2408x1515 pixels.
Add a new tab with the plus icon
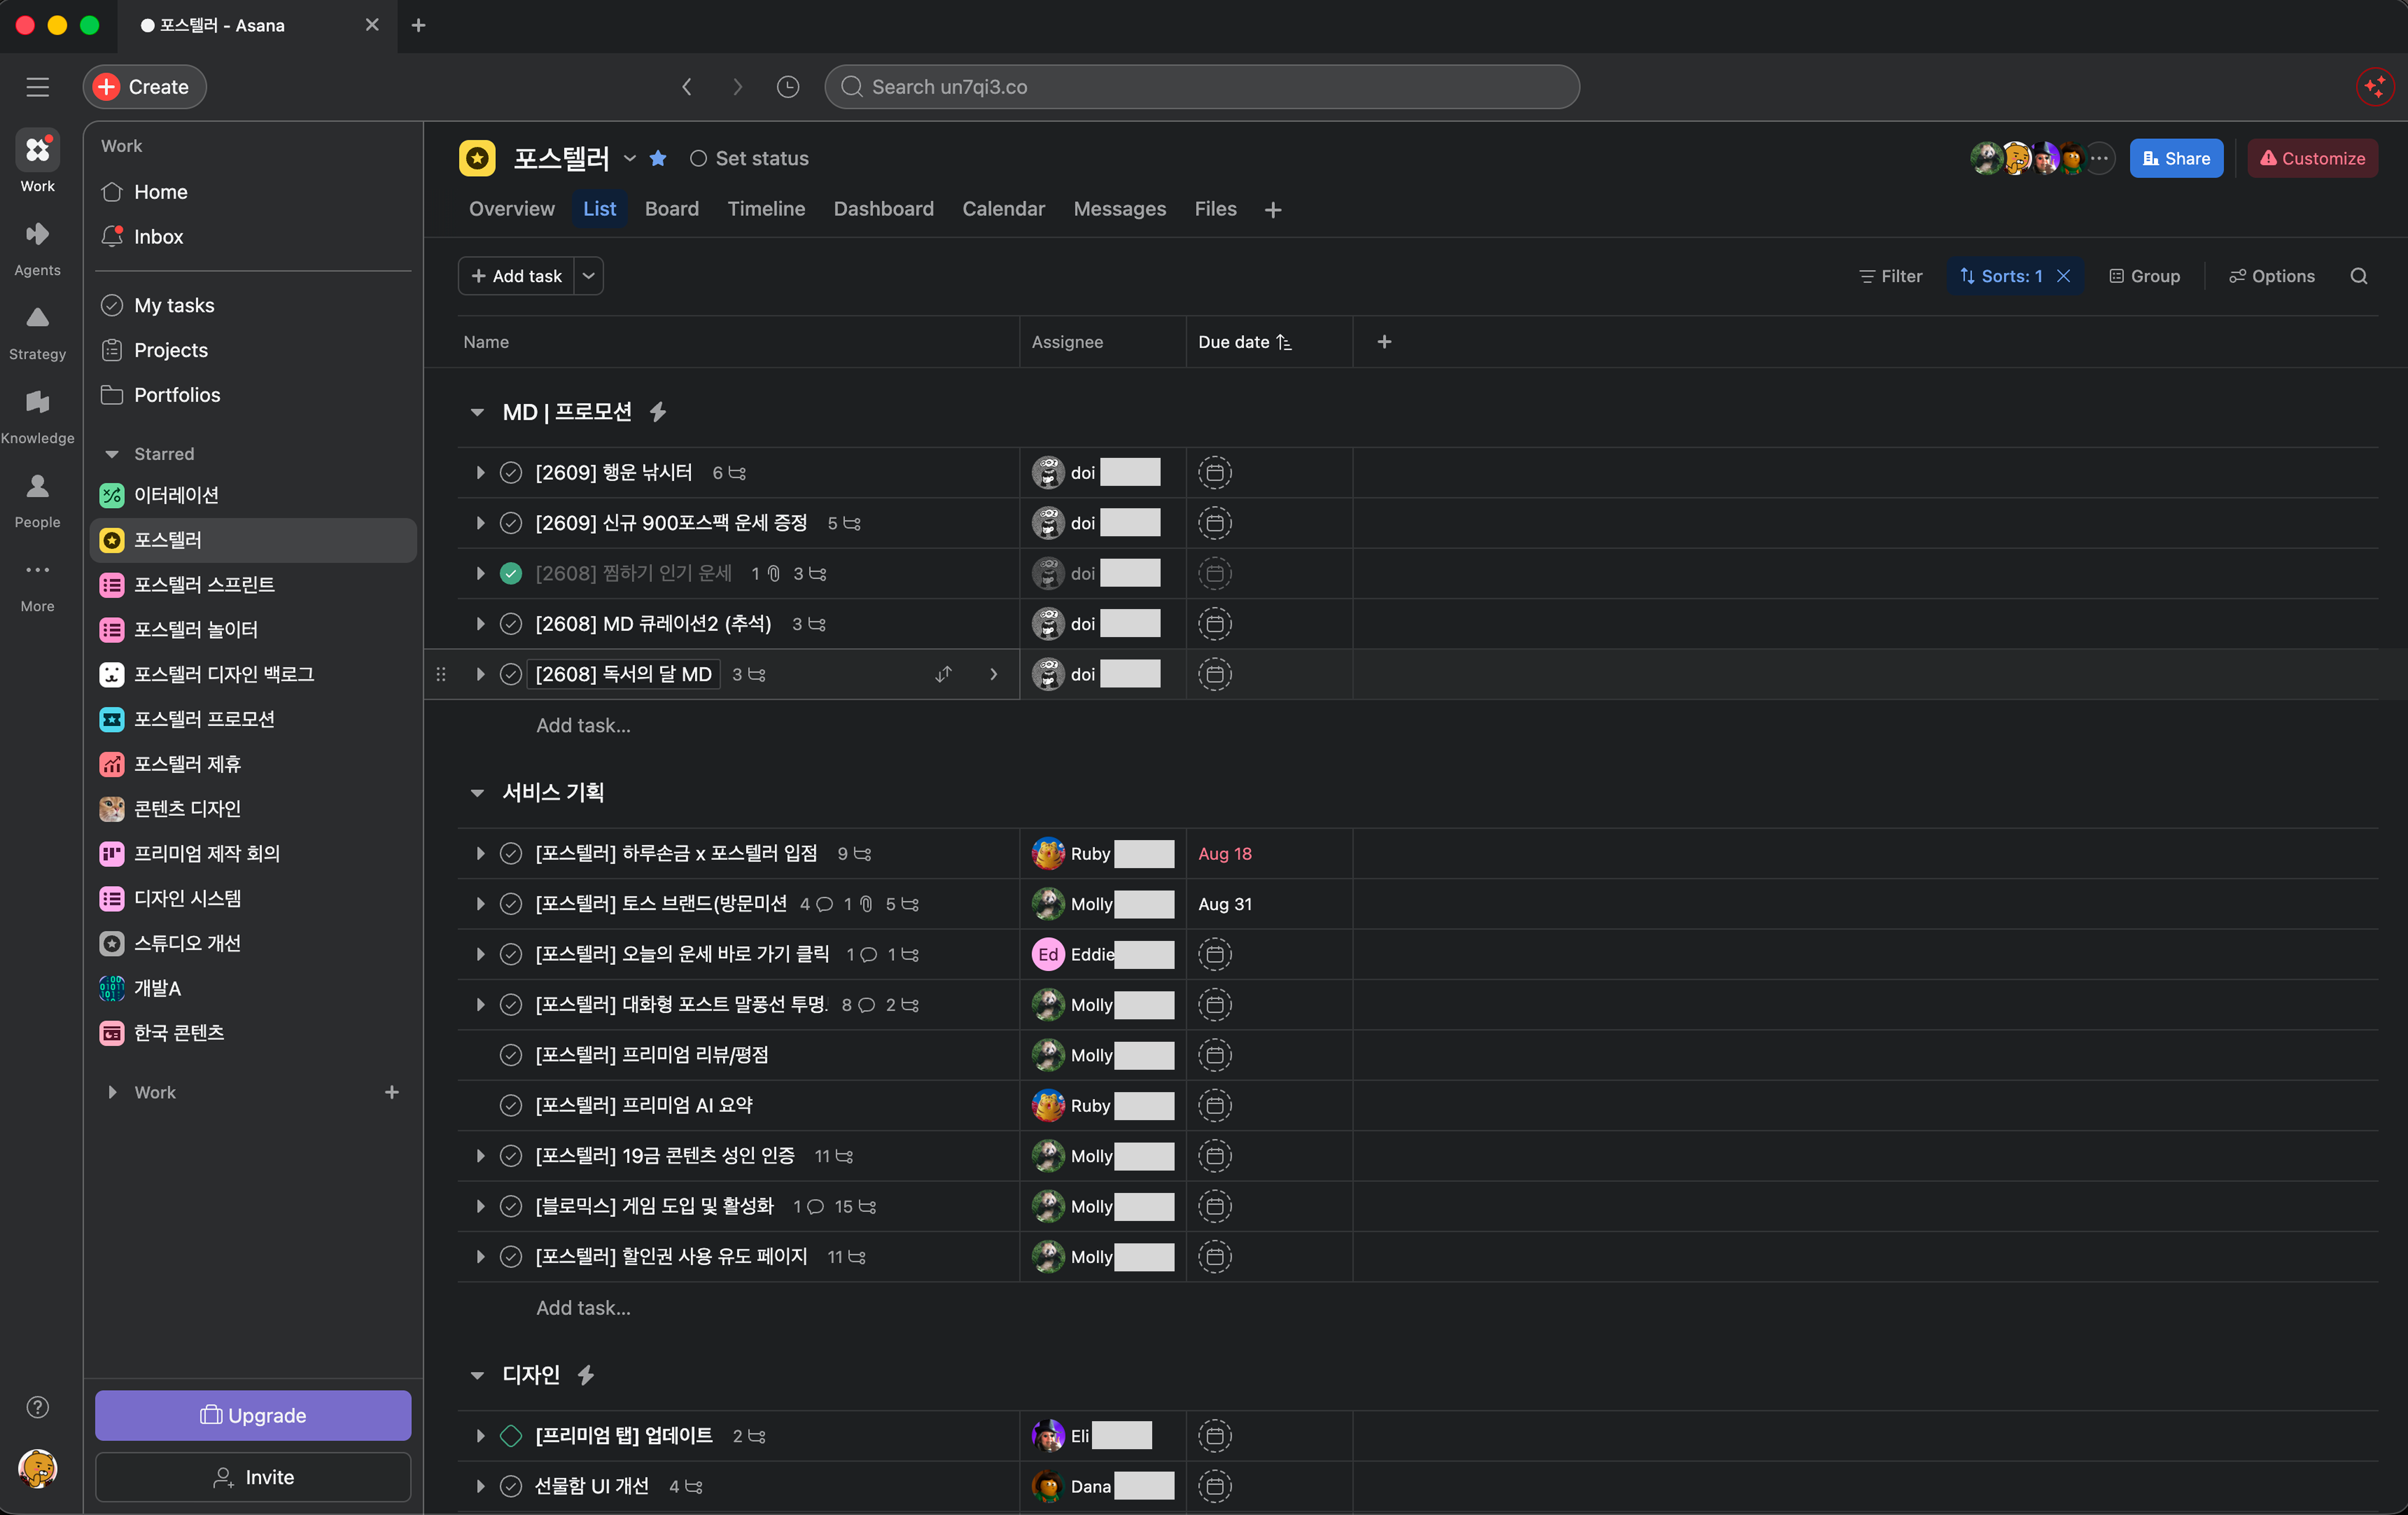[1272, 209]
